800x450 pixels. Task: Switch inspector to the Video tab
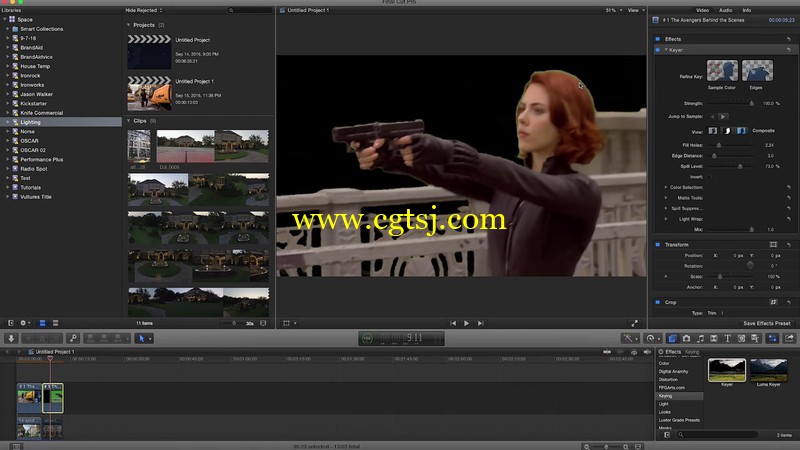pyautogui.click(x=703, y=10)
